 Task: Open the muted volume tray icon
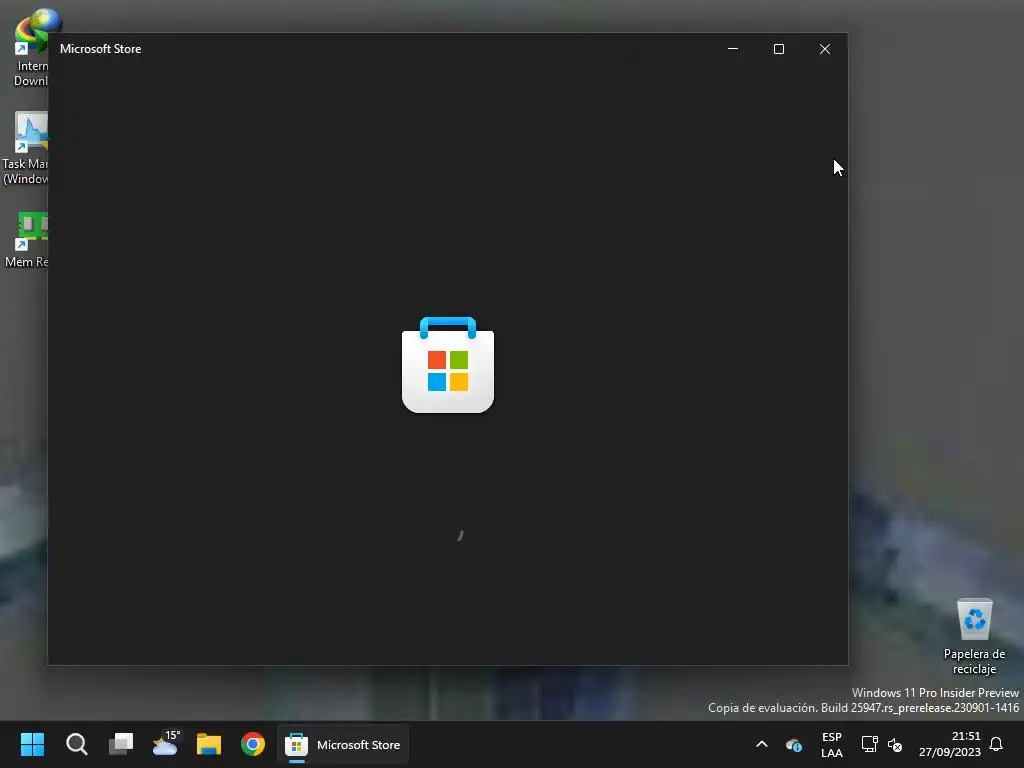pyautogui.click(x=895, y=744)
